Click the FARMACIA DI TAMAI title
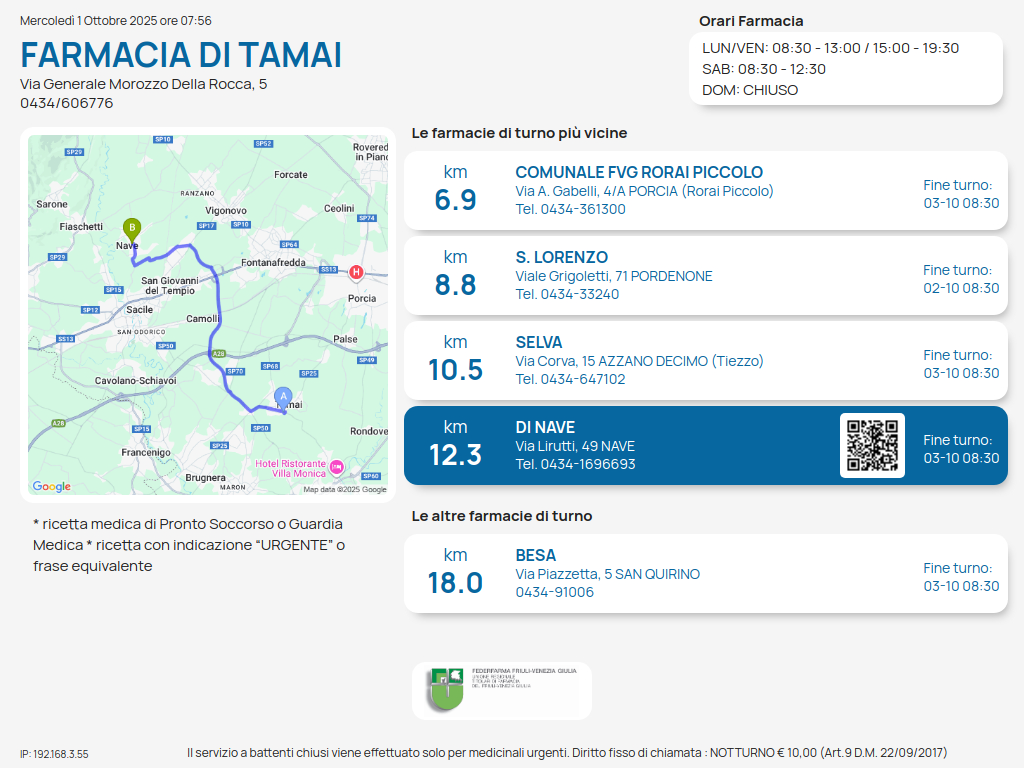1024x768 pixels. pyautogui.click(x=181, y=55)
